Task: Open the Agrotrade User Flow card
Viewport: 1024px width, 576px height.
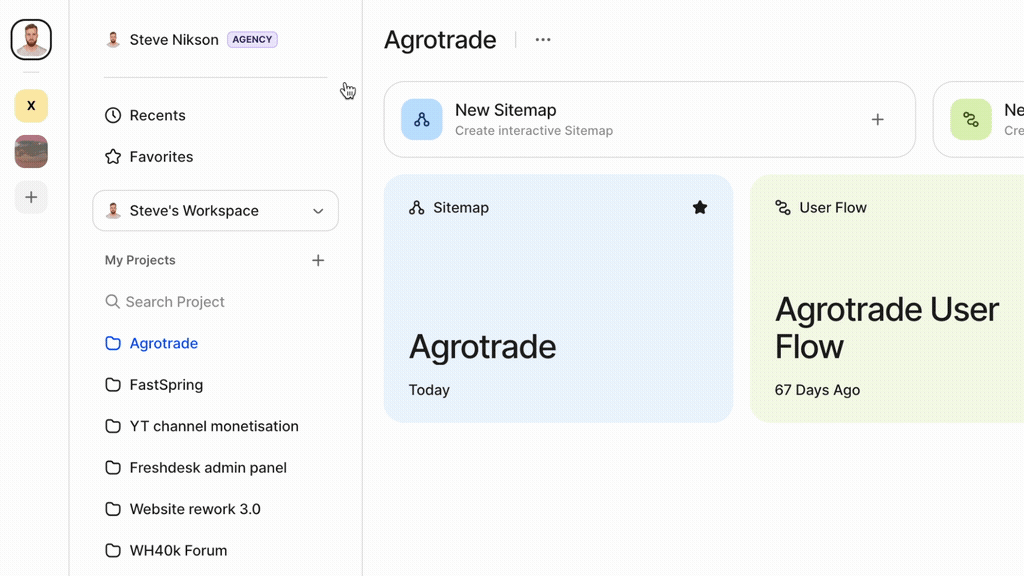Action: [x=886, y=320]
